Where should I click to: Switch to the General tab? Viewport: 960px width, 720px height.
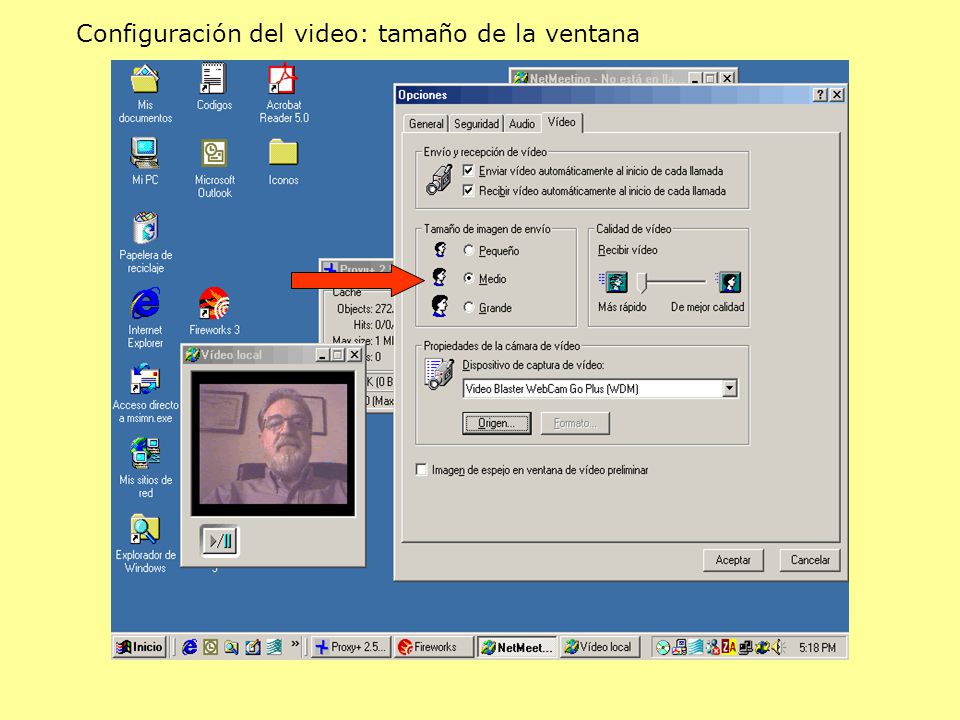pos(426,124)
